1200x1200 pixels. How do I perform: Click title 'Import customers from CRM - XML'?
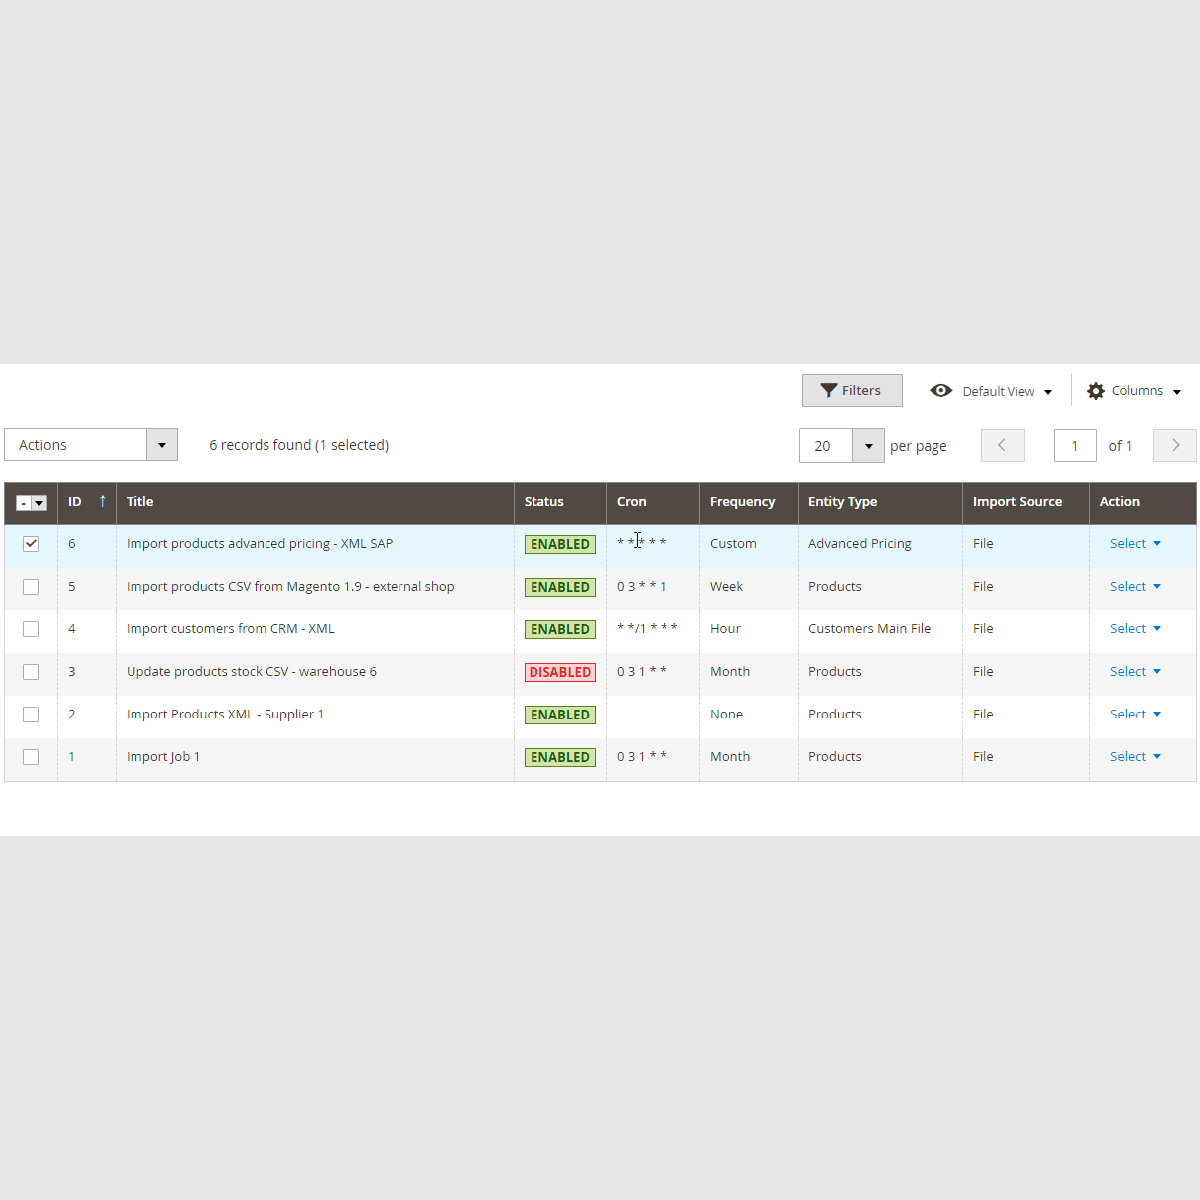[231, 629]
